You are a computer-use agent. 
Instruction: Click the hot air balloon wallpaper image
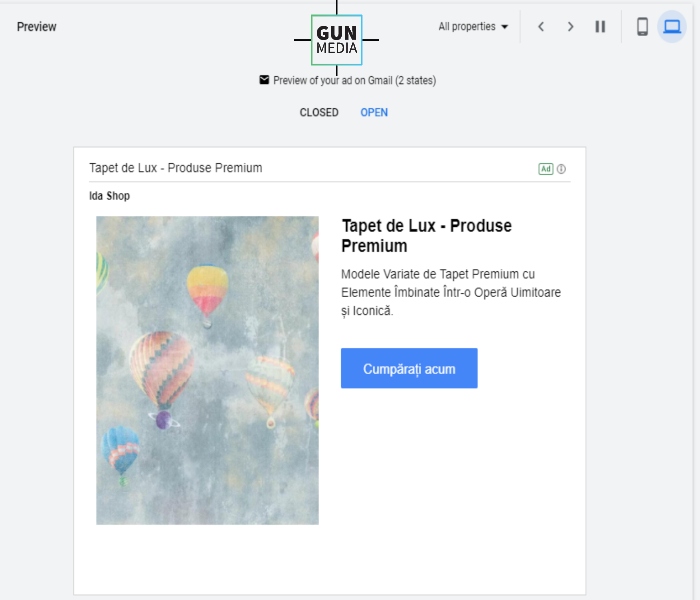coord(208,370)
